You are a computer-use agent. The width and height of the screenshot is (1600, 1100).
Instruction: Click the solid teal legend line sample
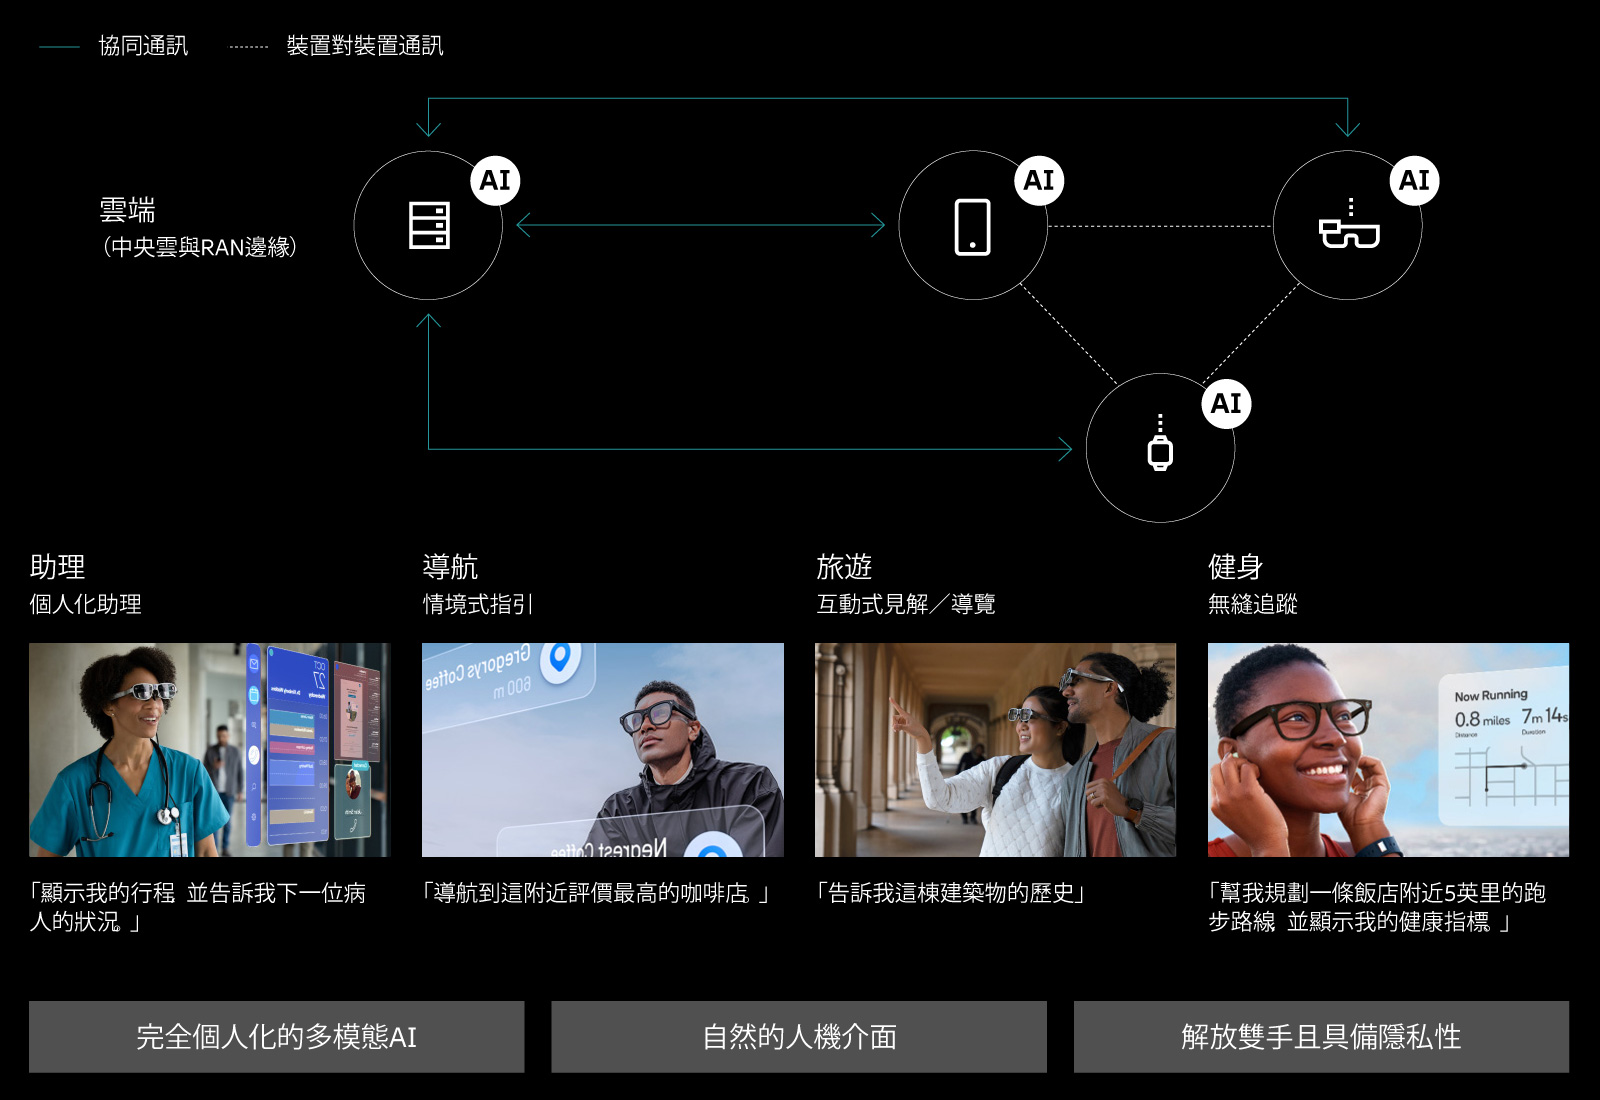click(x=59, y=46)
